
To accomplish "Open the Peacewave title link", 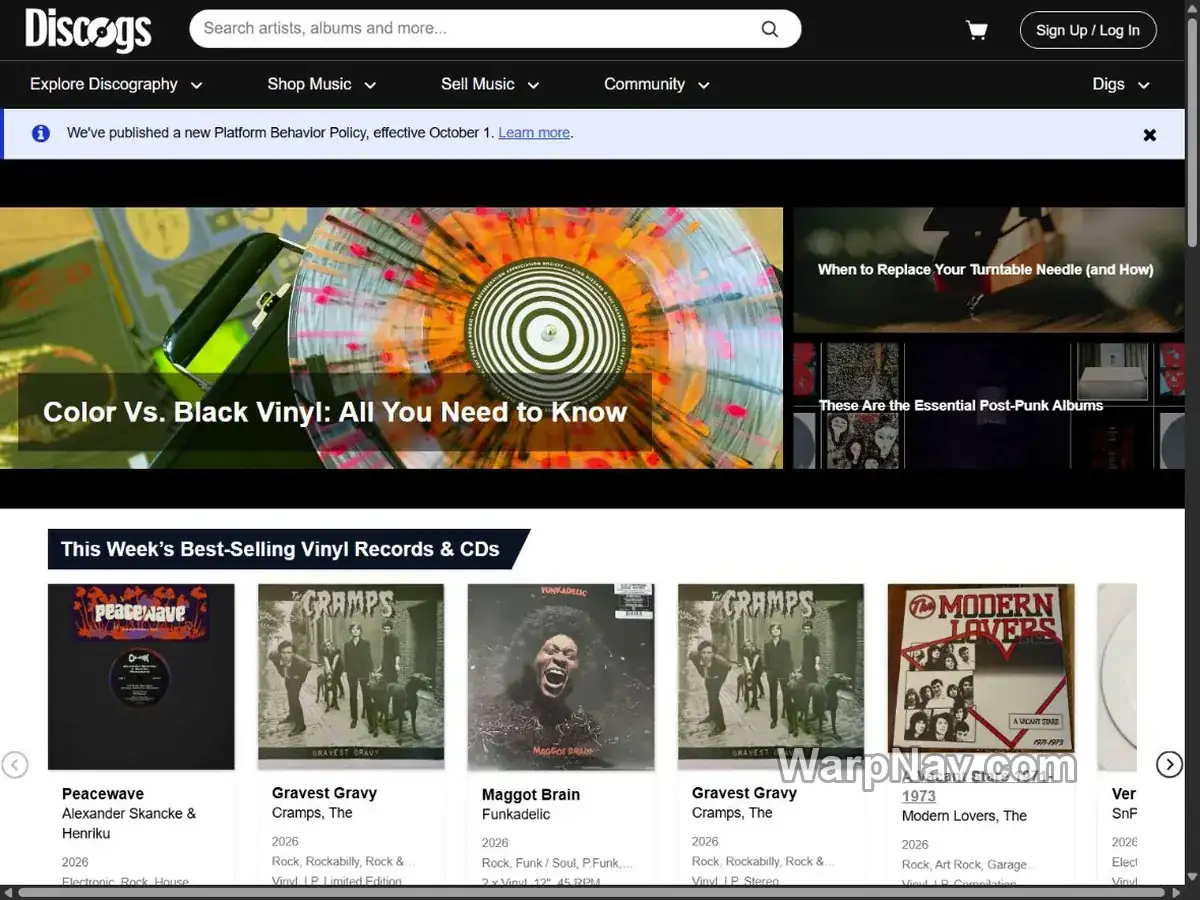I will 103,794.
